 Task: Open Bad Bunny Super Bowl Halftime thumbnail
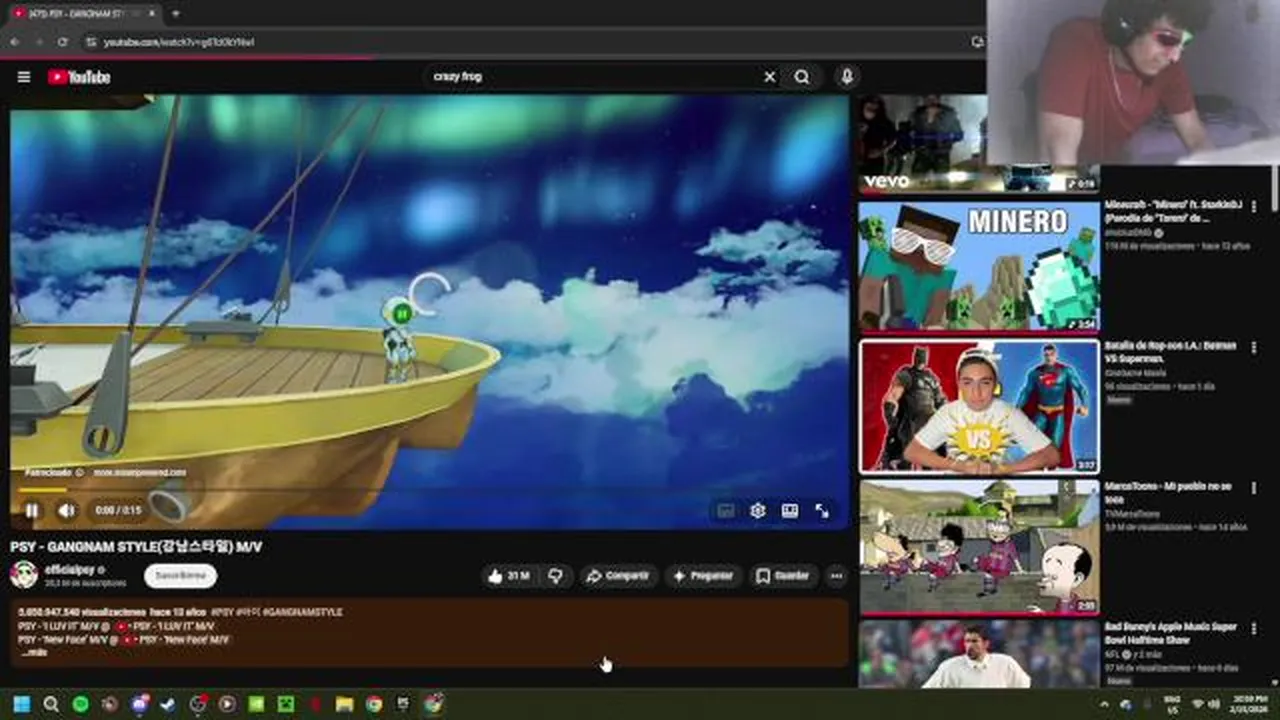[979, 654]
